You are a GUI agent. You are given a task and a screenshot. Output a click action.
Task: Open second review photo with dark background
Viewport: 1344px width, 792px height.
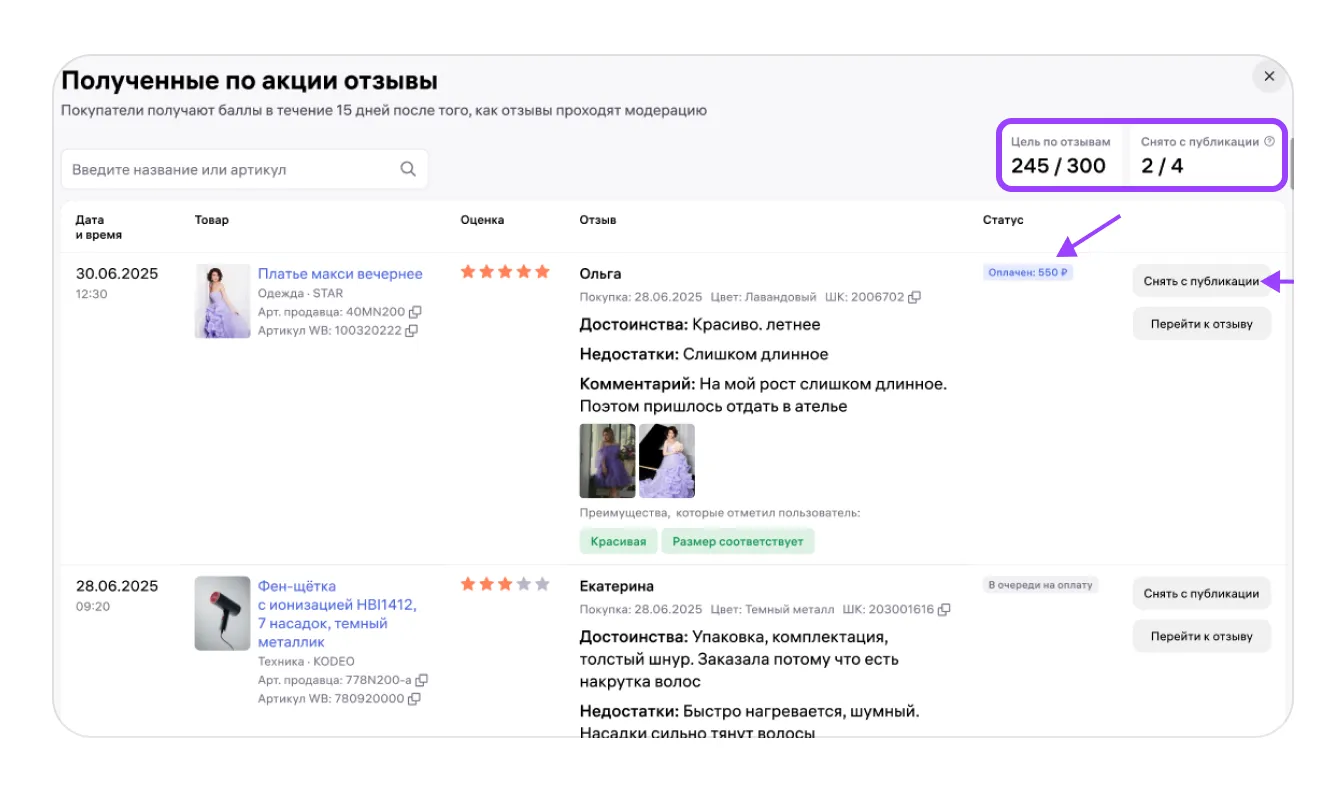click(667, 461)
